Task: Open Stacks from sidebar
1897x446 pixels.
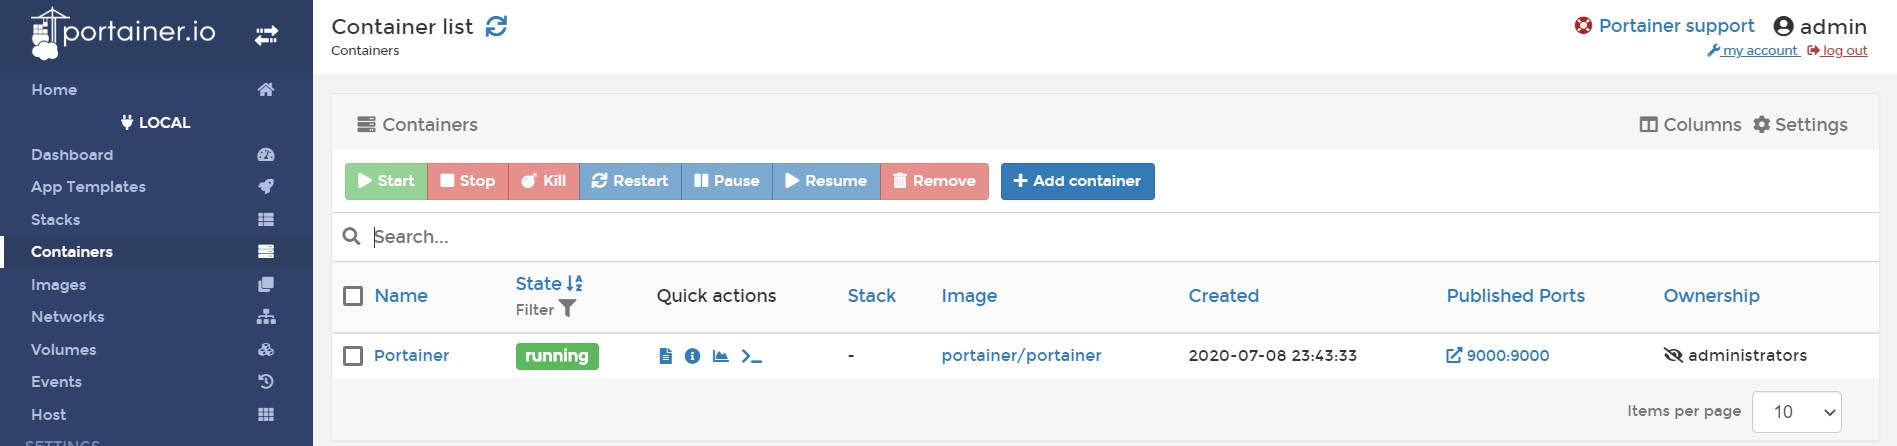Action: [55, 220]
